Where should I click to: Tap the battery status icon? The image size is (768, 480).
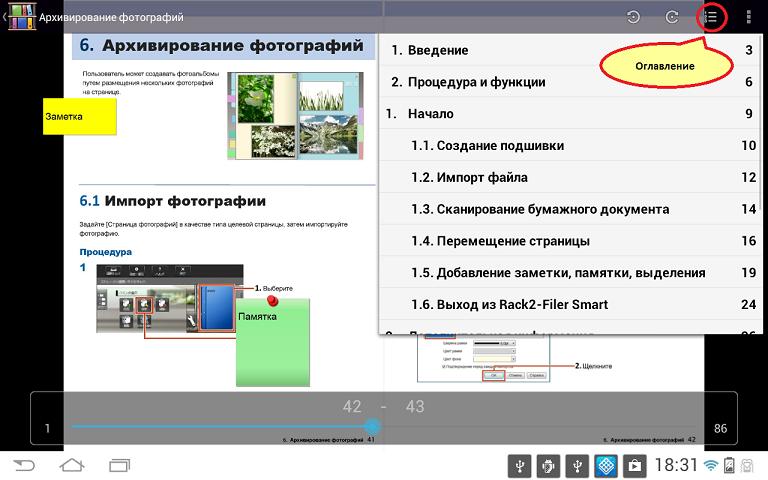[729, 465]
